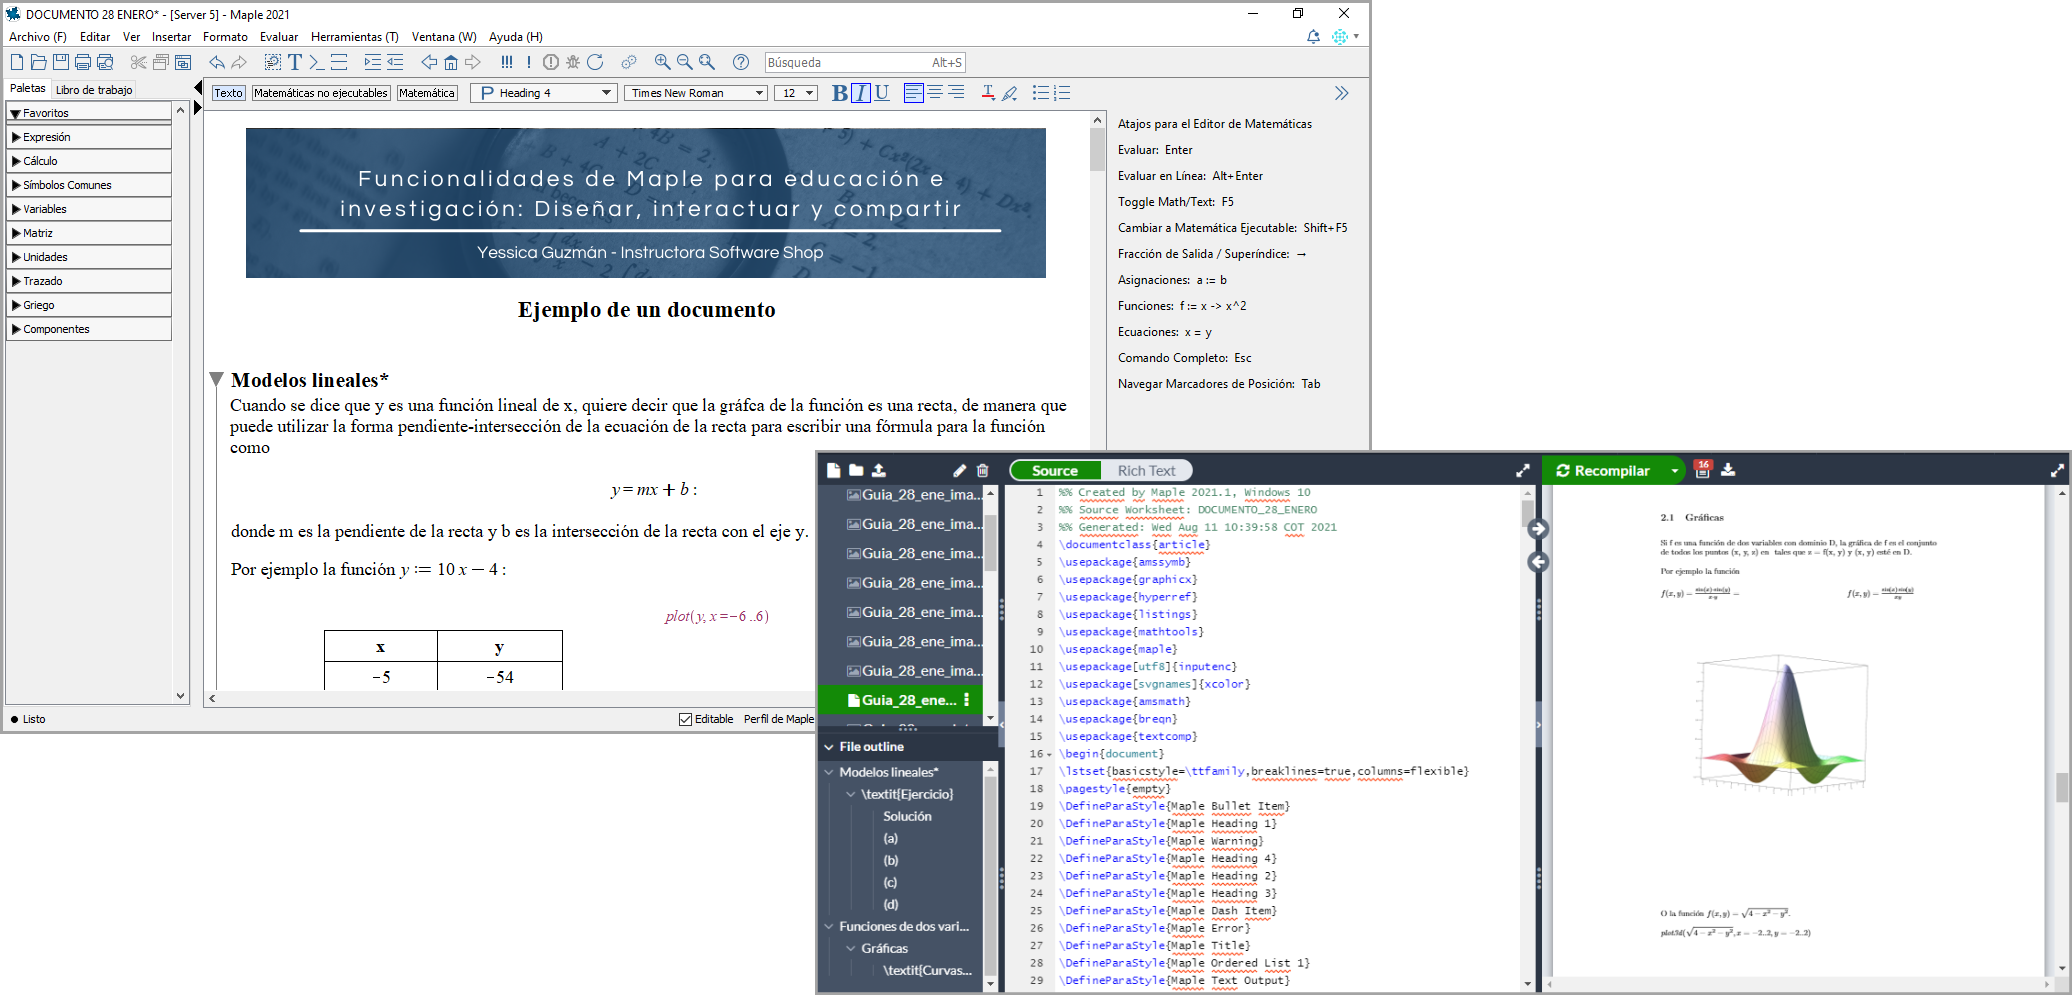Open the Insertar menu
The height and width of the screenshot is (995, 2072).
(x=171, y=37)
